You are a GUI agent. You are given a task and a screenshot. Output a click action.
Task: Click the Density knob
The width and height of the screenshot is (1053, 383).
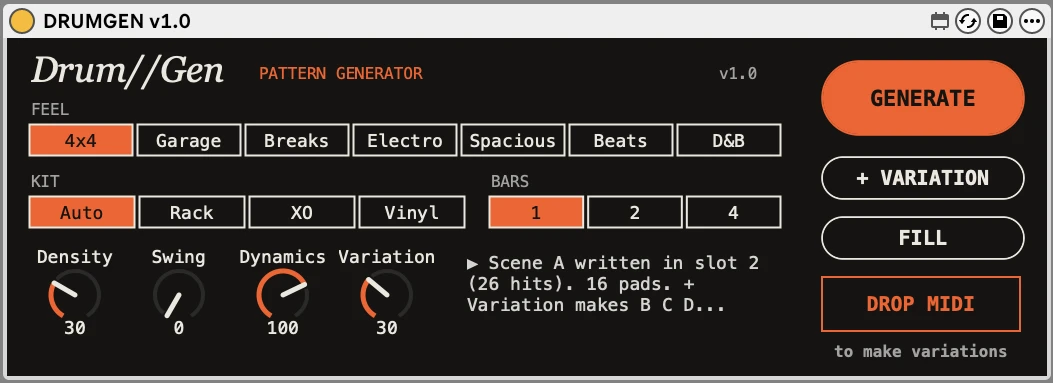74,294
